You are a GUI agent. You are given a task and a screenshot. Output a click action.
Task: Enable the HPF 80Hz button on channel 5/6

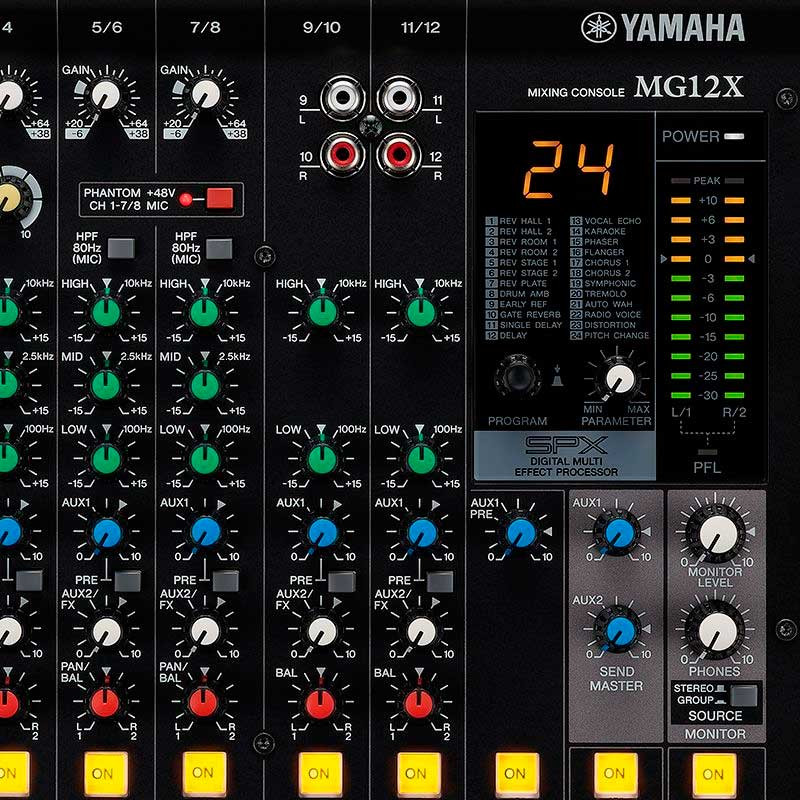pyautogui.click(x=121, y=248)
